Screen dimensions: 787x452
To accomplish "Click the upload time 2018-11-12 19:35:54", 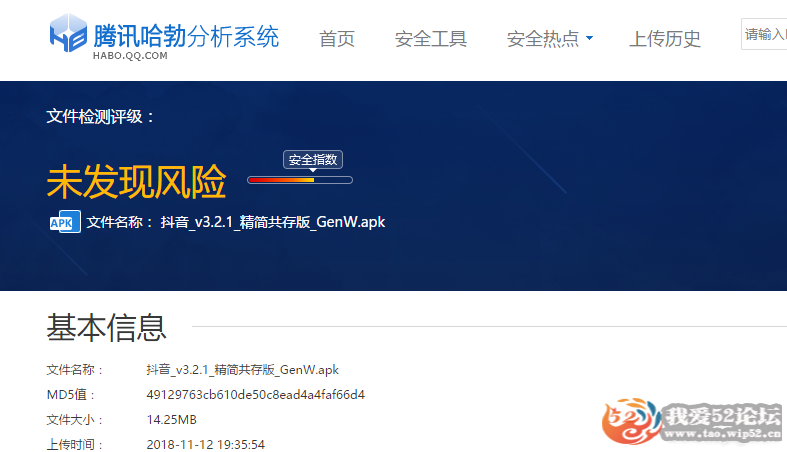I will coord(205,444).
